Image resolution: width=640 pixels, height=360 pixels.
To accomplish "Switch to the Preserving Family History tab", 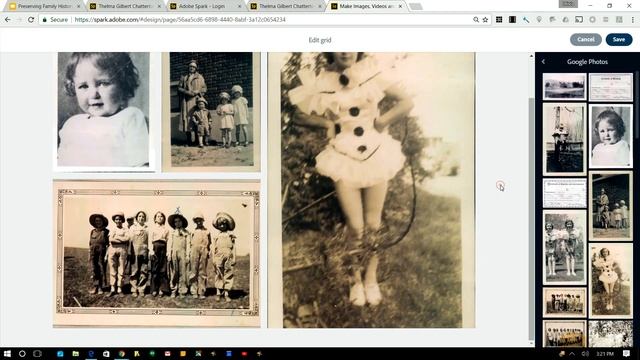I will [x=44, y=6].
